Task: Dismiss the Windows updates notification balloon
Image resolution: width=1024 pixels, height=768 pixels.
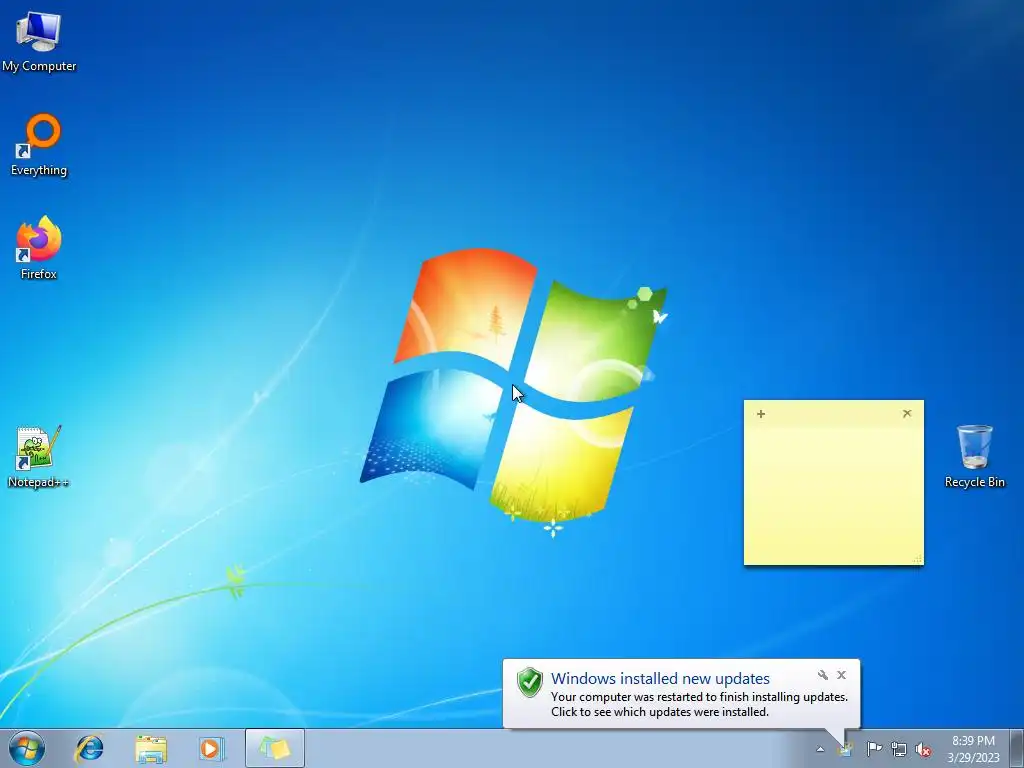Action: pos(842,675)
